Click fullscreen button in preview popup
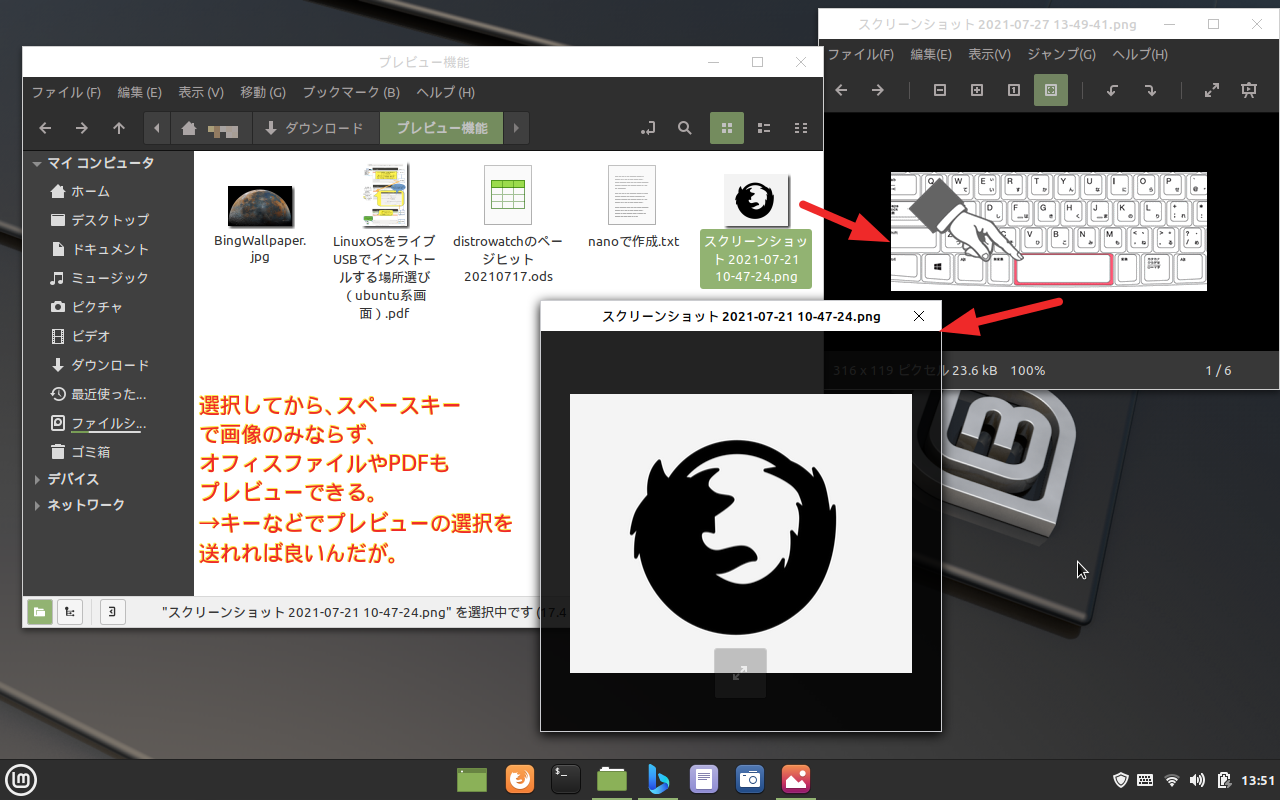The width and height of the screenshot is (1280, 800). coord(740,673)
